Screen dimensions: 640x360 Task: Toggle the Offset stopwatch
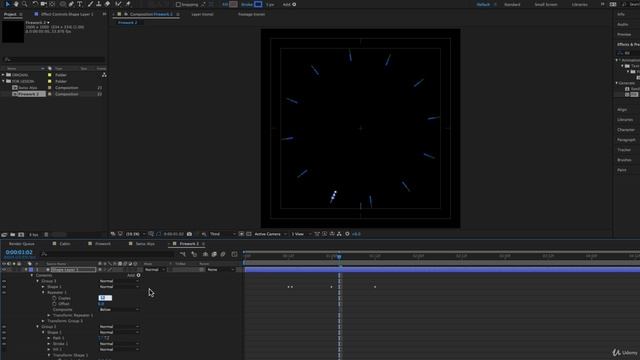click(x=54, y=304)
